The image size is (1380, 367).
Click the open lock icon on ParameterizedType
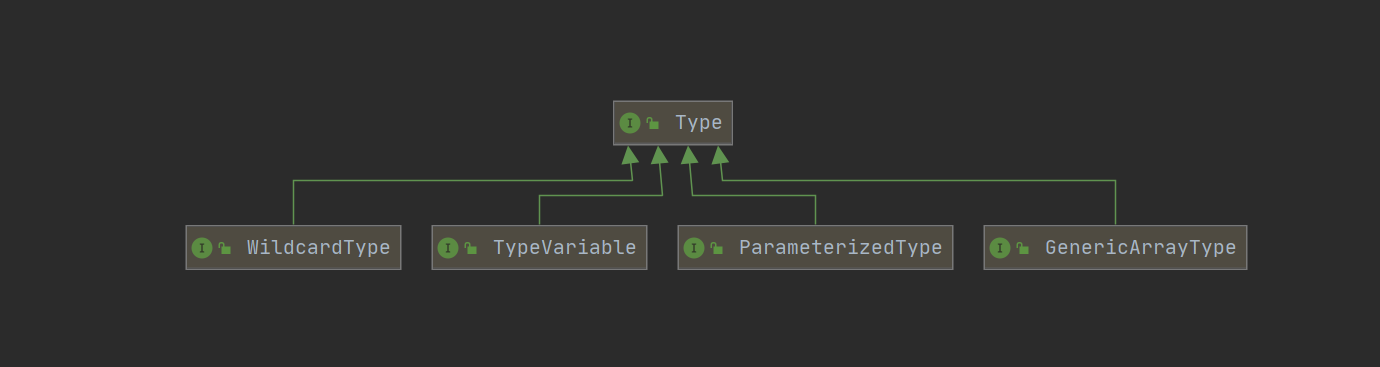click(x=716, y=248)
